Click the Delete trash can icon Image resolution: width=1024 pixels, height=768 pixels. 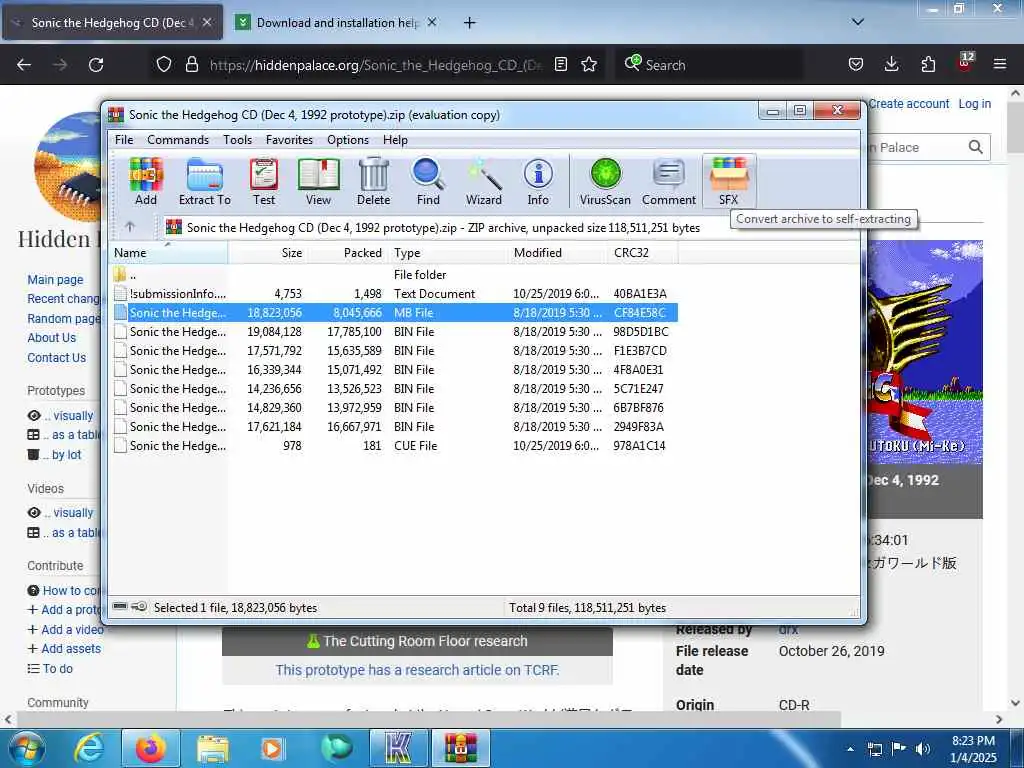374,182
